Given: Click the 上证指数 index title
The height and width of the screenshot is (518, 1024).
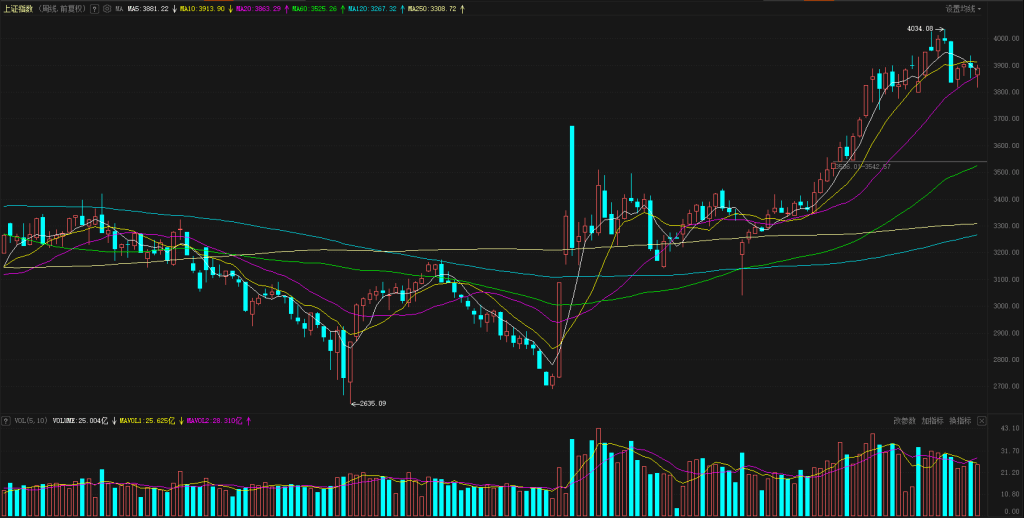Looking at the screenshot, I should pos(18,8).
